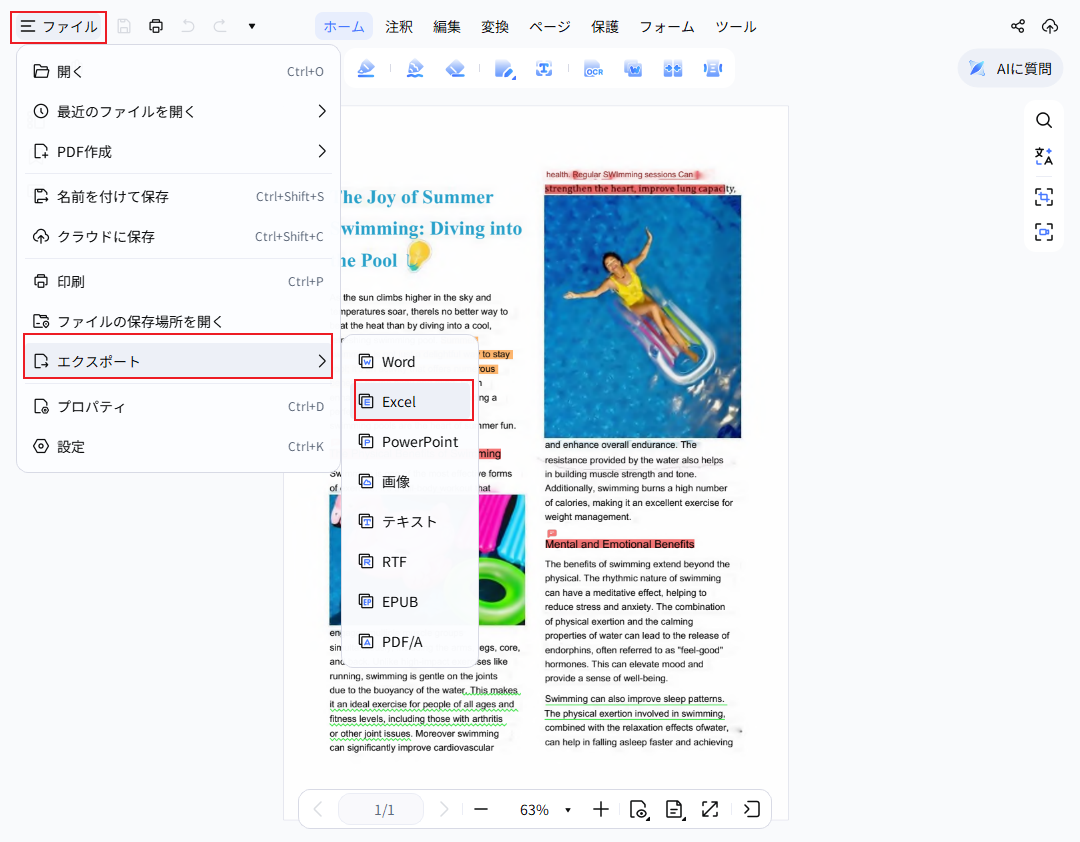Click the highlighter tool icon
The height and width of the screenshot is (842, 1080).
[366, 69]
